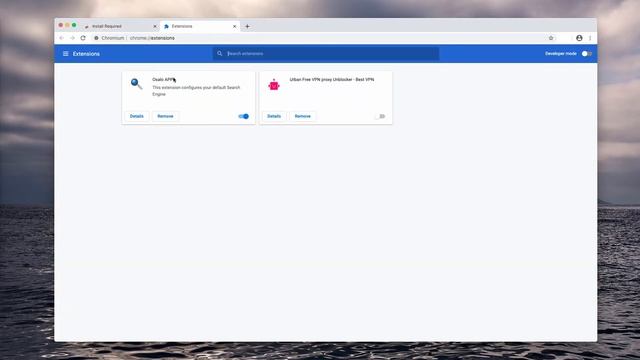Click the magnifying glass extension icon
This screenshot has width=640, height=360.
click(x=136, y=84)
